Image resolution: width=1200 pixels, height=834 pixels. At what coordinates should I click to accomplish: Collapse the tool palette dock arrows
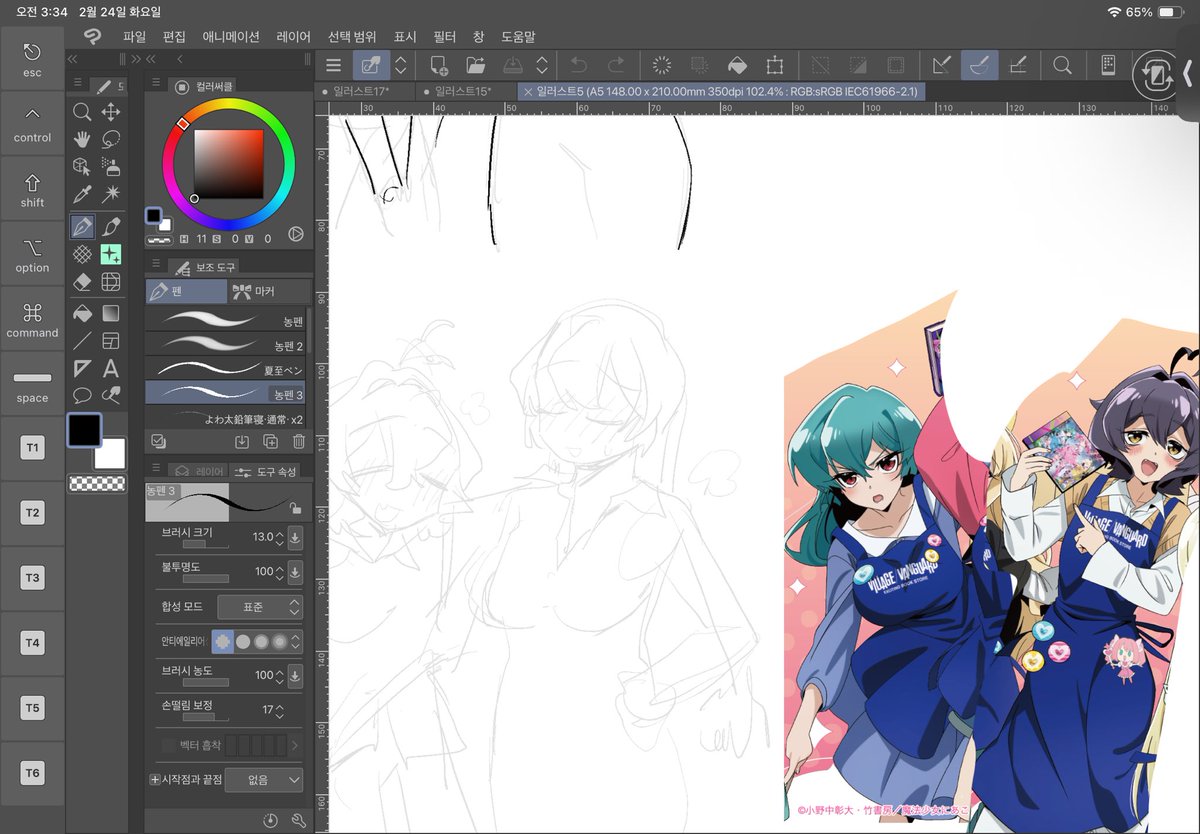coord(72,59)
